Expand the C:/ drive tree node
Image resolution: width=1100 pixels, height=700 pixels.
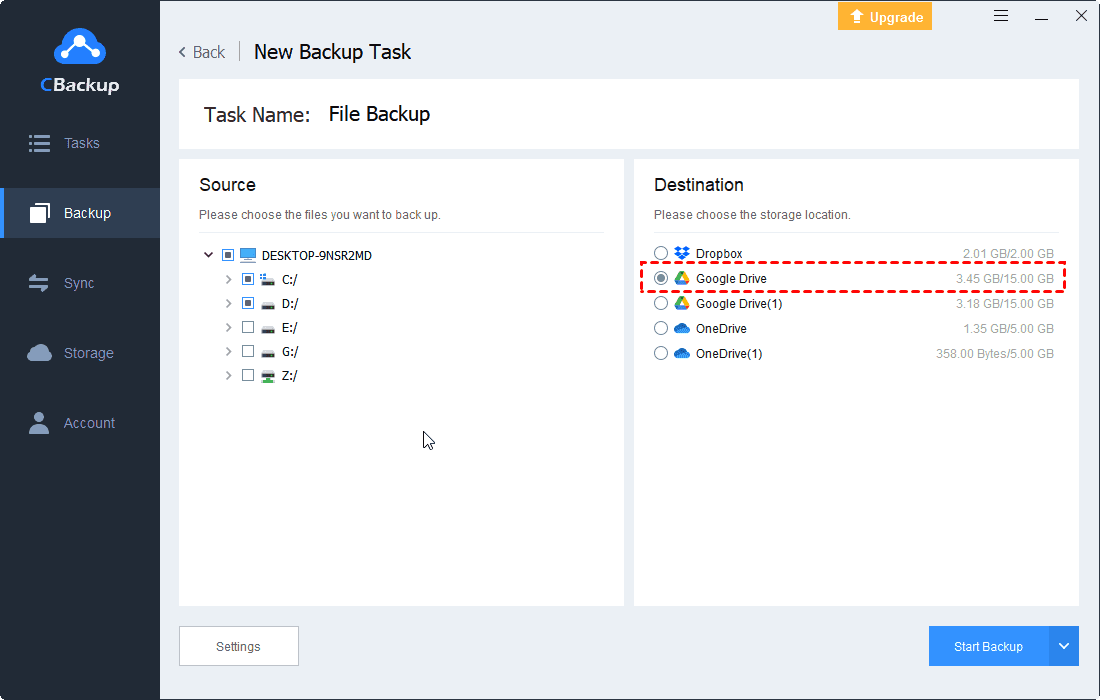click(229, 279)
